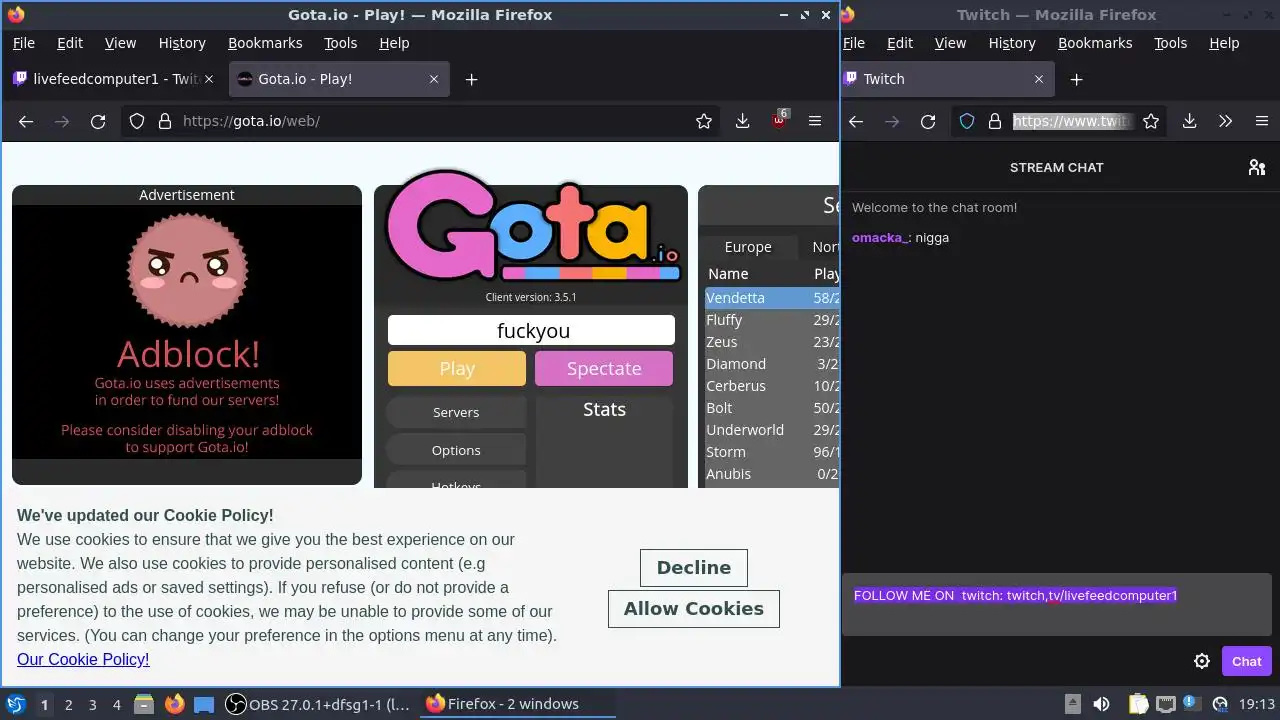The height and width of the screenshot is (720, 1280).
Task: Open File menu in Gota.io window
Action: (23, 43)
